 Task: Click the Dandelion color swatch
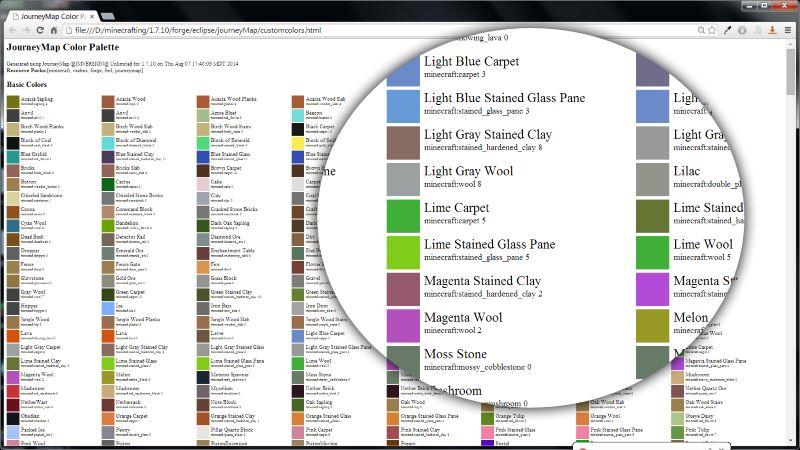click(108, 225)
